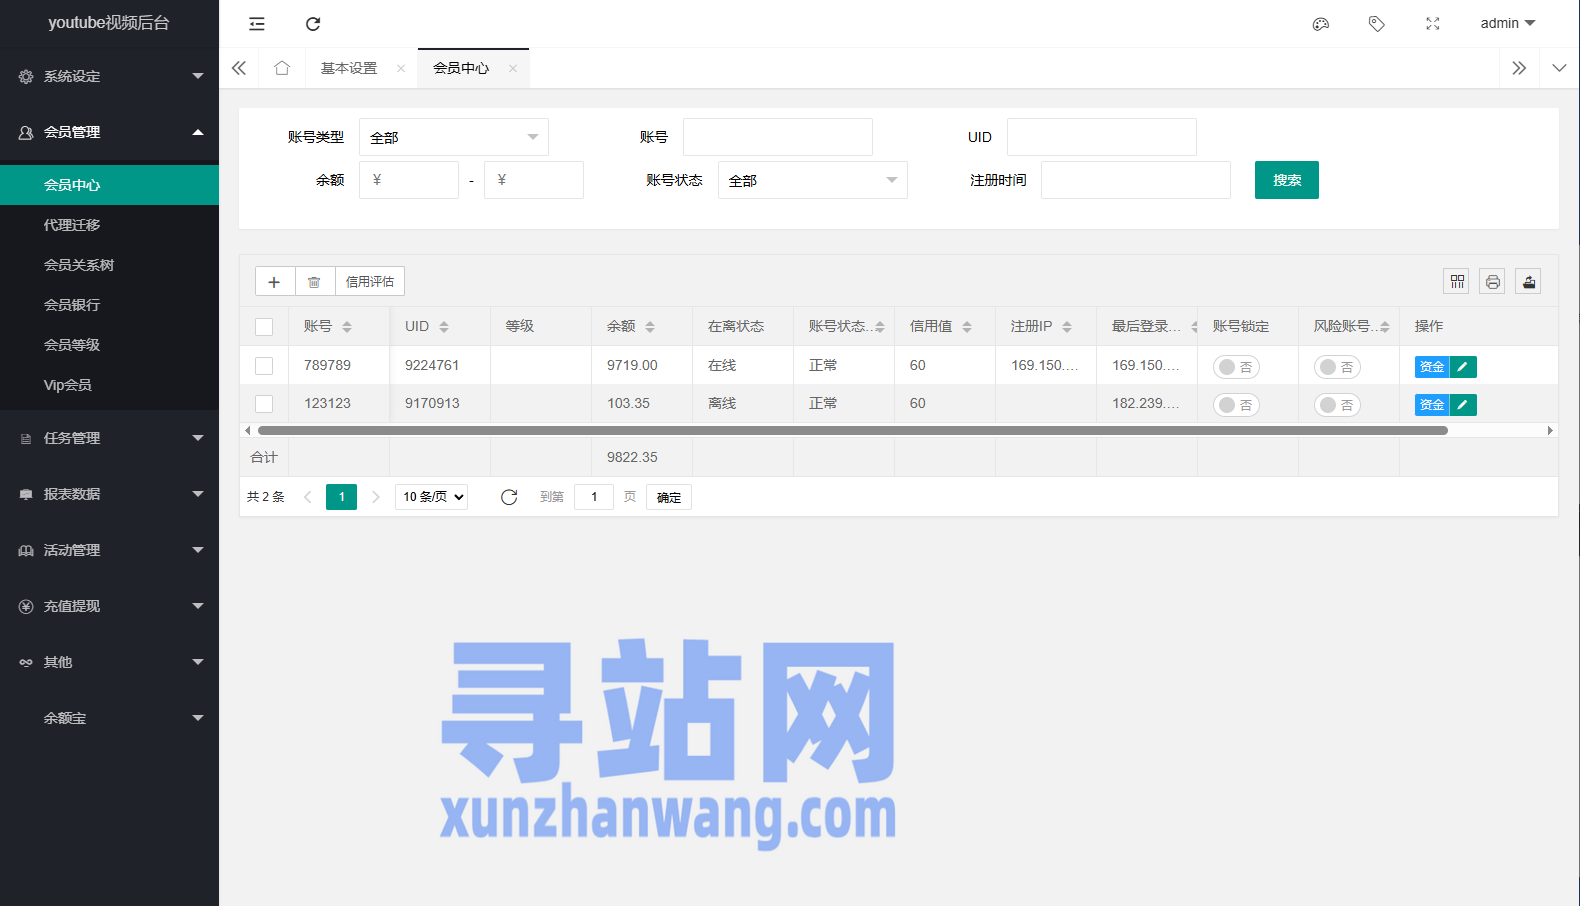Open Vip会员 in the sidebar
The width and height of the screenshot is (1580, 906).
tap(109, 385)
